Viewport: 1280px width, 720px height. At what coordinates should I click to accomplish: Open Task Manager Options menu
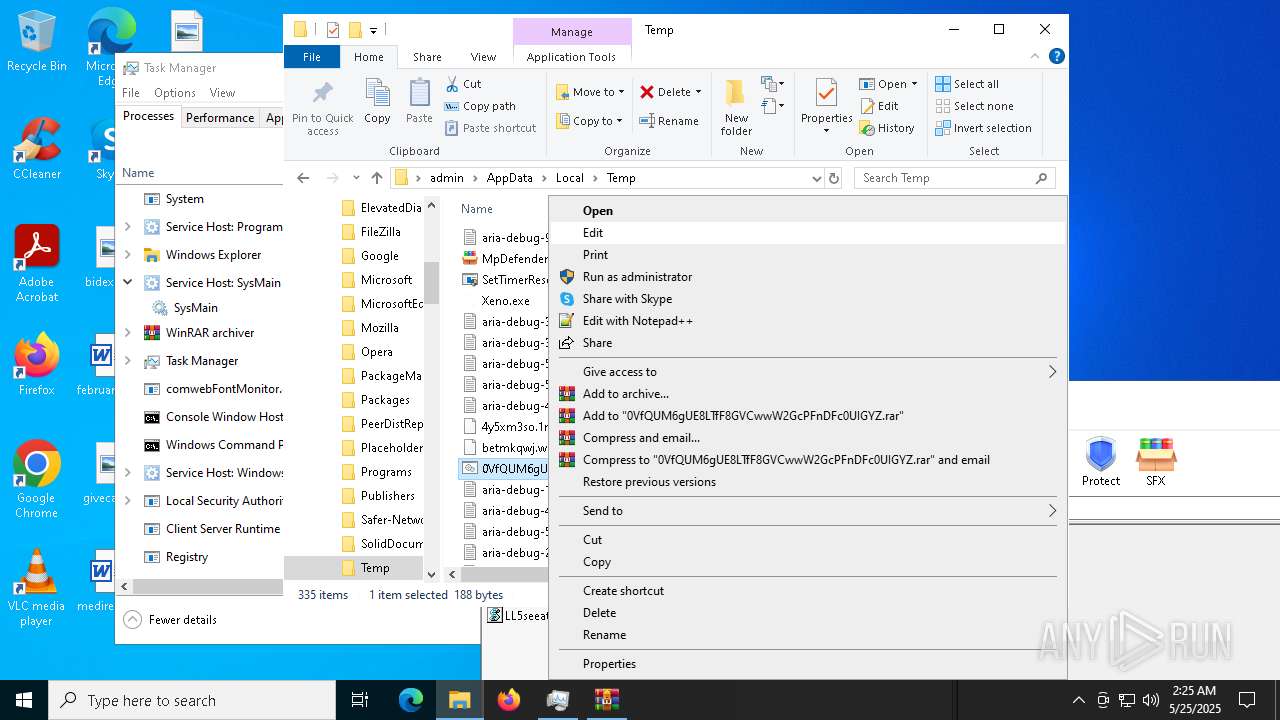(x=175, y=93)
